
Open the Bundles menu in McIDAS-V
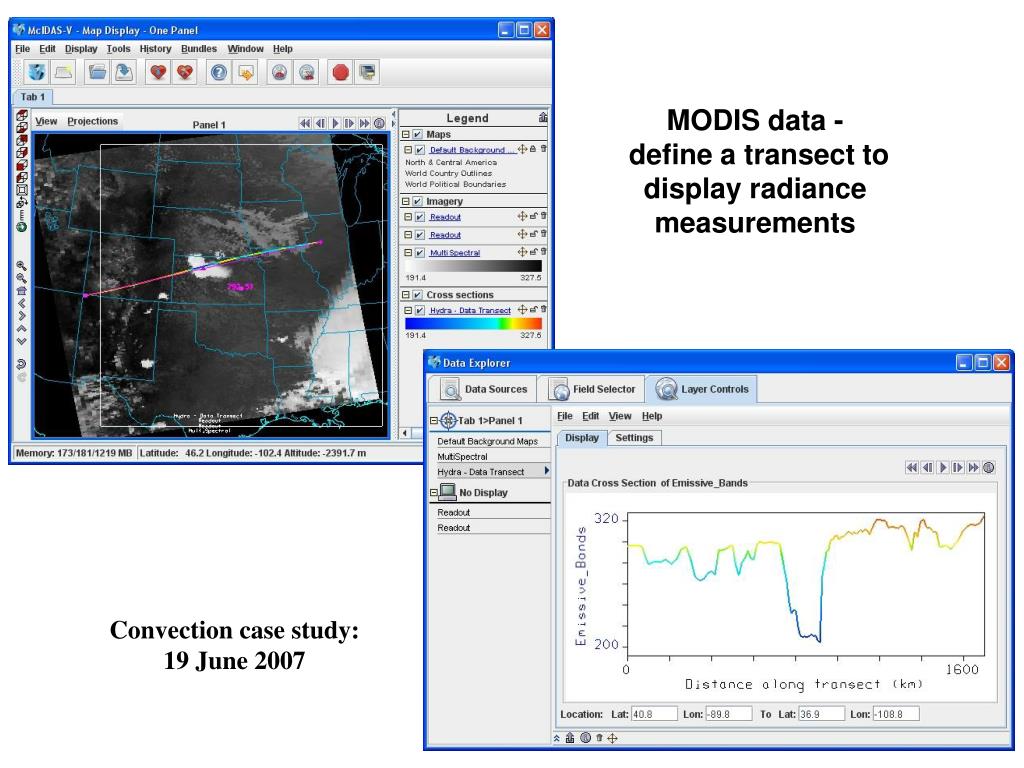pos(199,48)
